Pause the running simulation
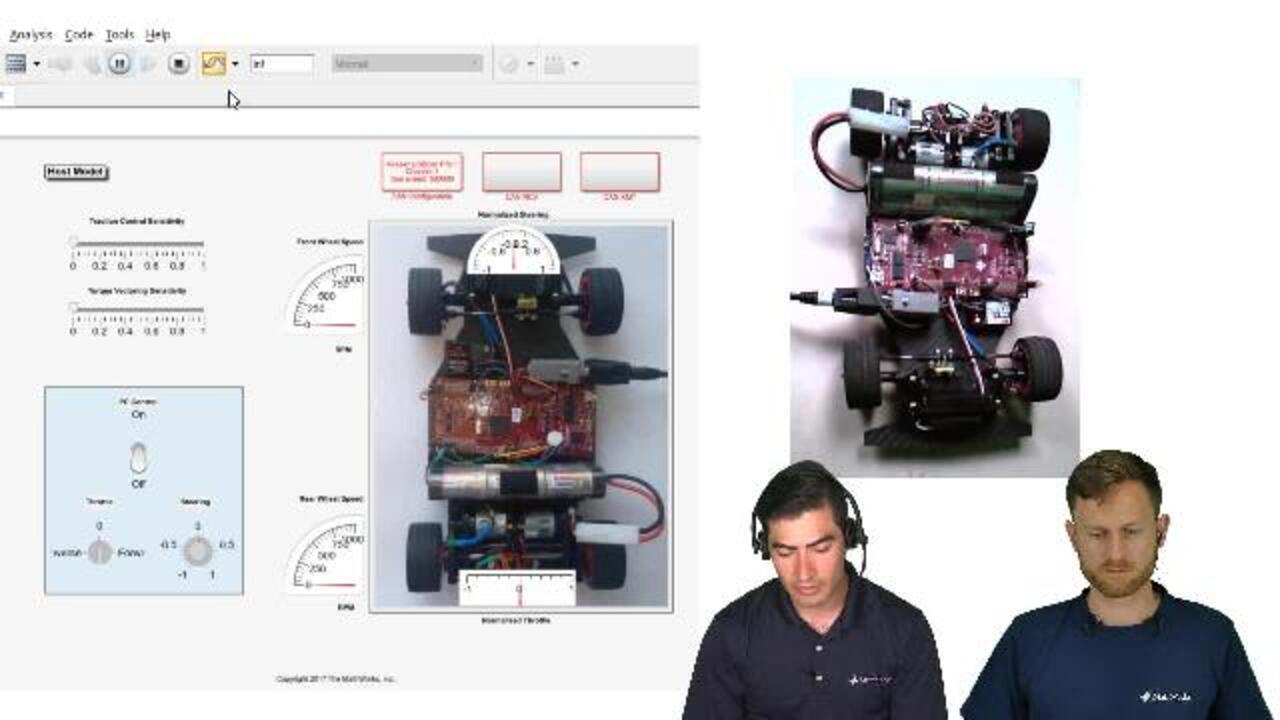The width and height of the screenshot is (1280, 720). point(119,64)
